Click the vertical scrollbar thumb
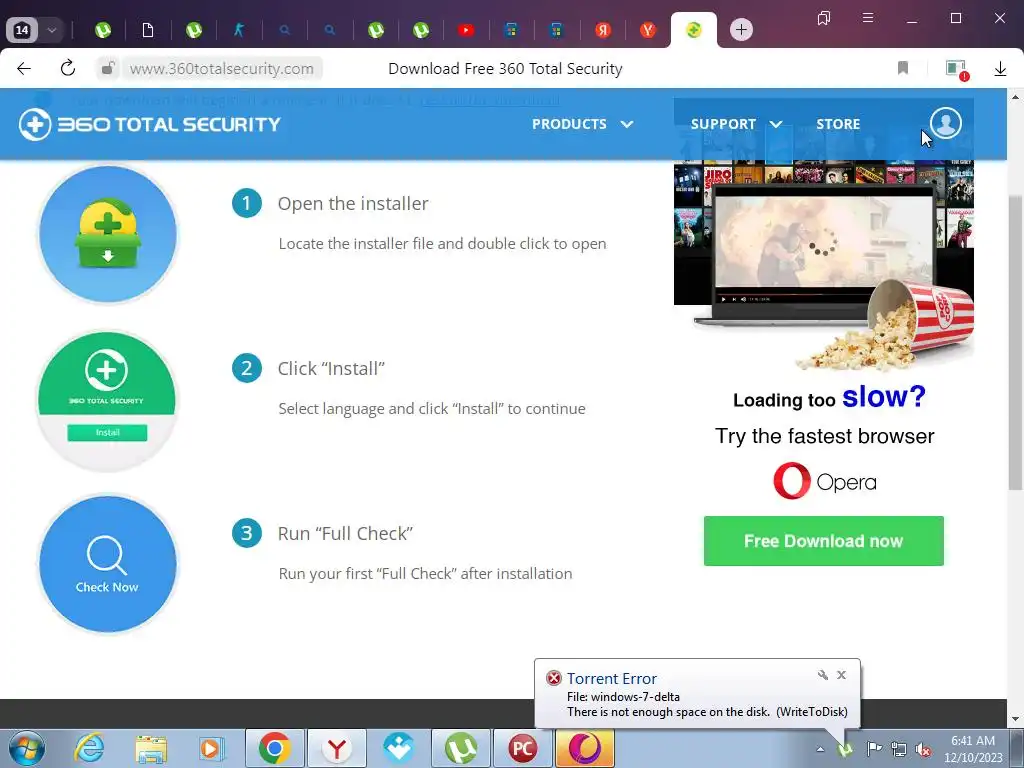This screenshot has height=768, width=1024. point(1015,342)
